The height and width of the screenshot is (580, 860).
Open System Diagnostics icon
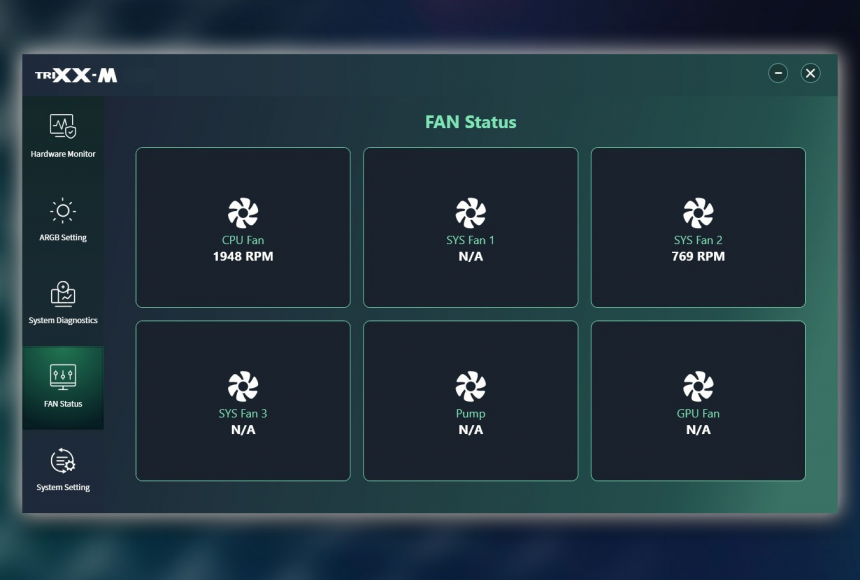63,294
